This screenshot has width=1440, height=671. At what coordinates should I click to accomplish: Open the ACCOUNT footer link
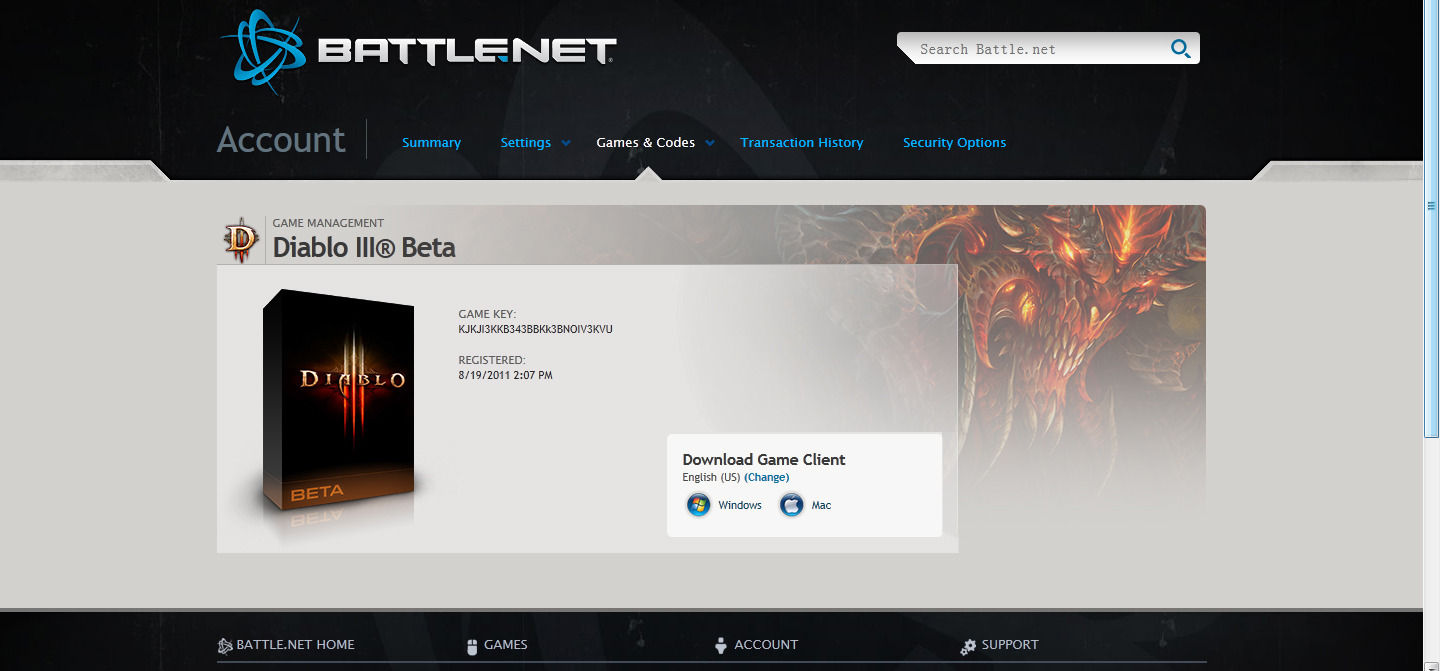(x=766, y=645)
